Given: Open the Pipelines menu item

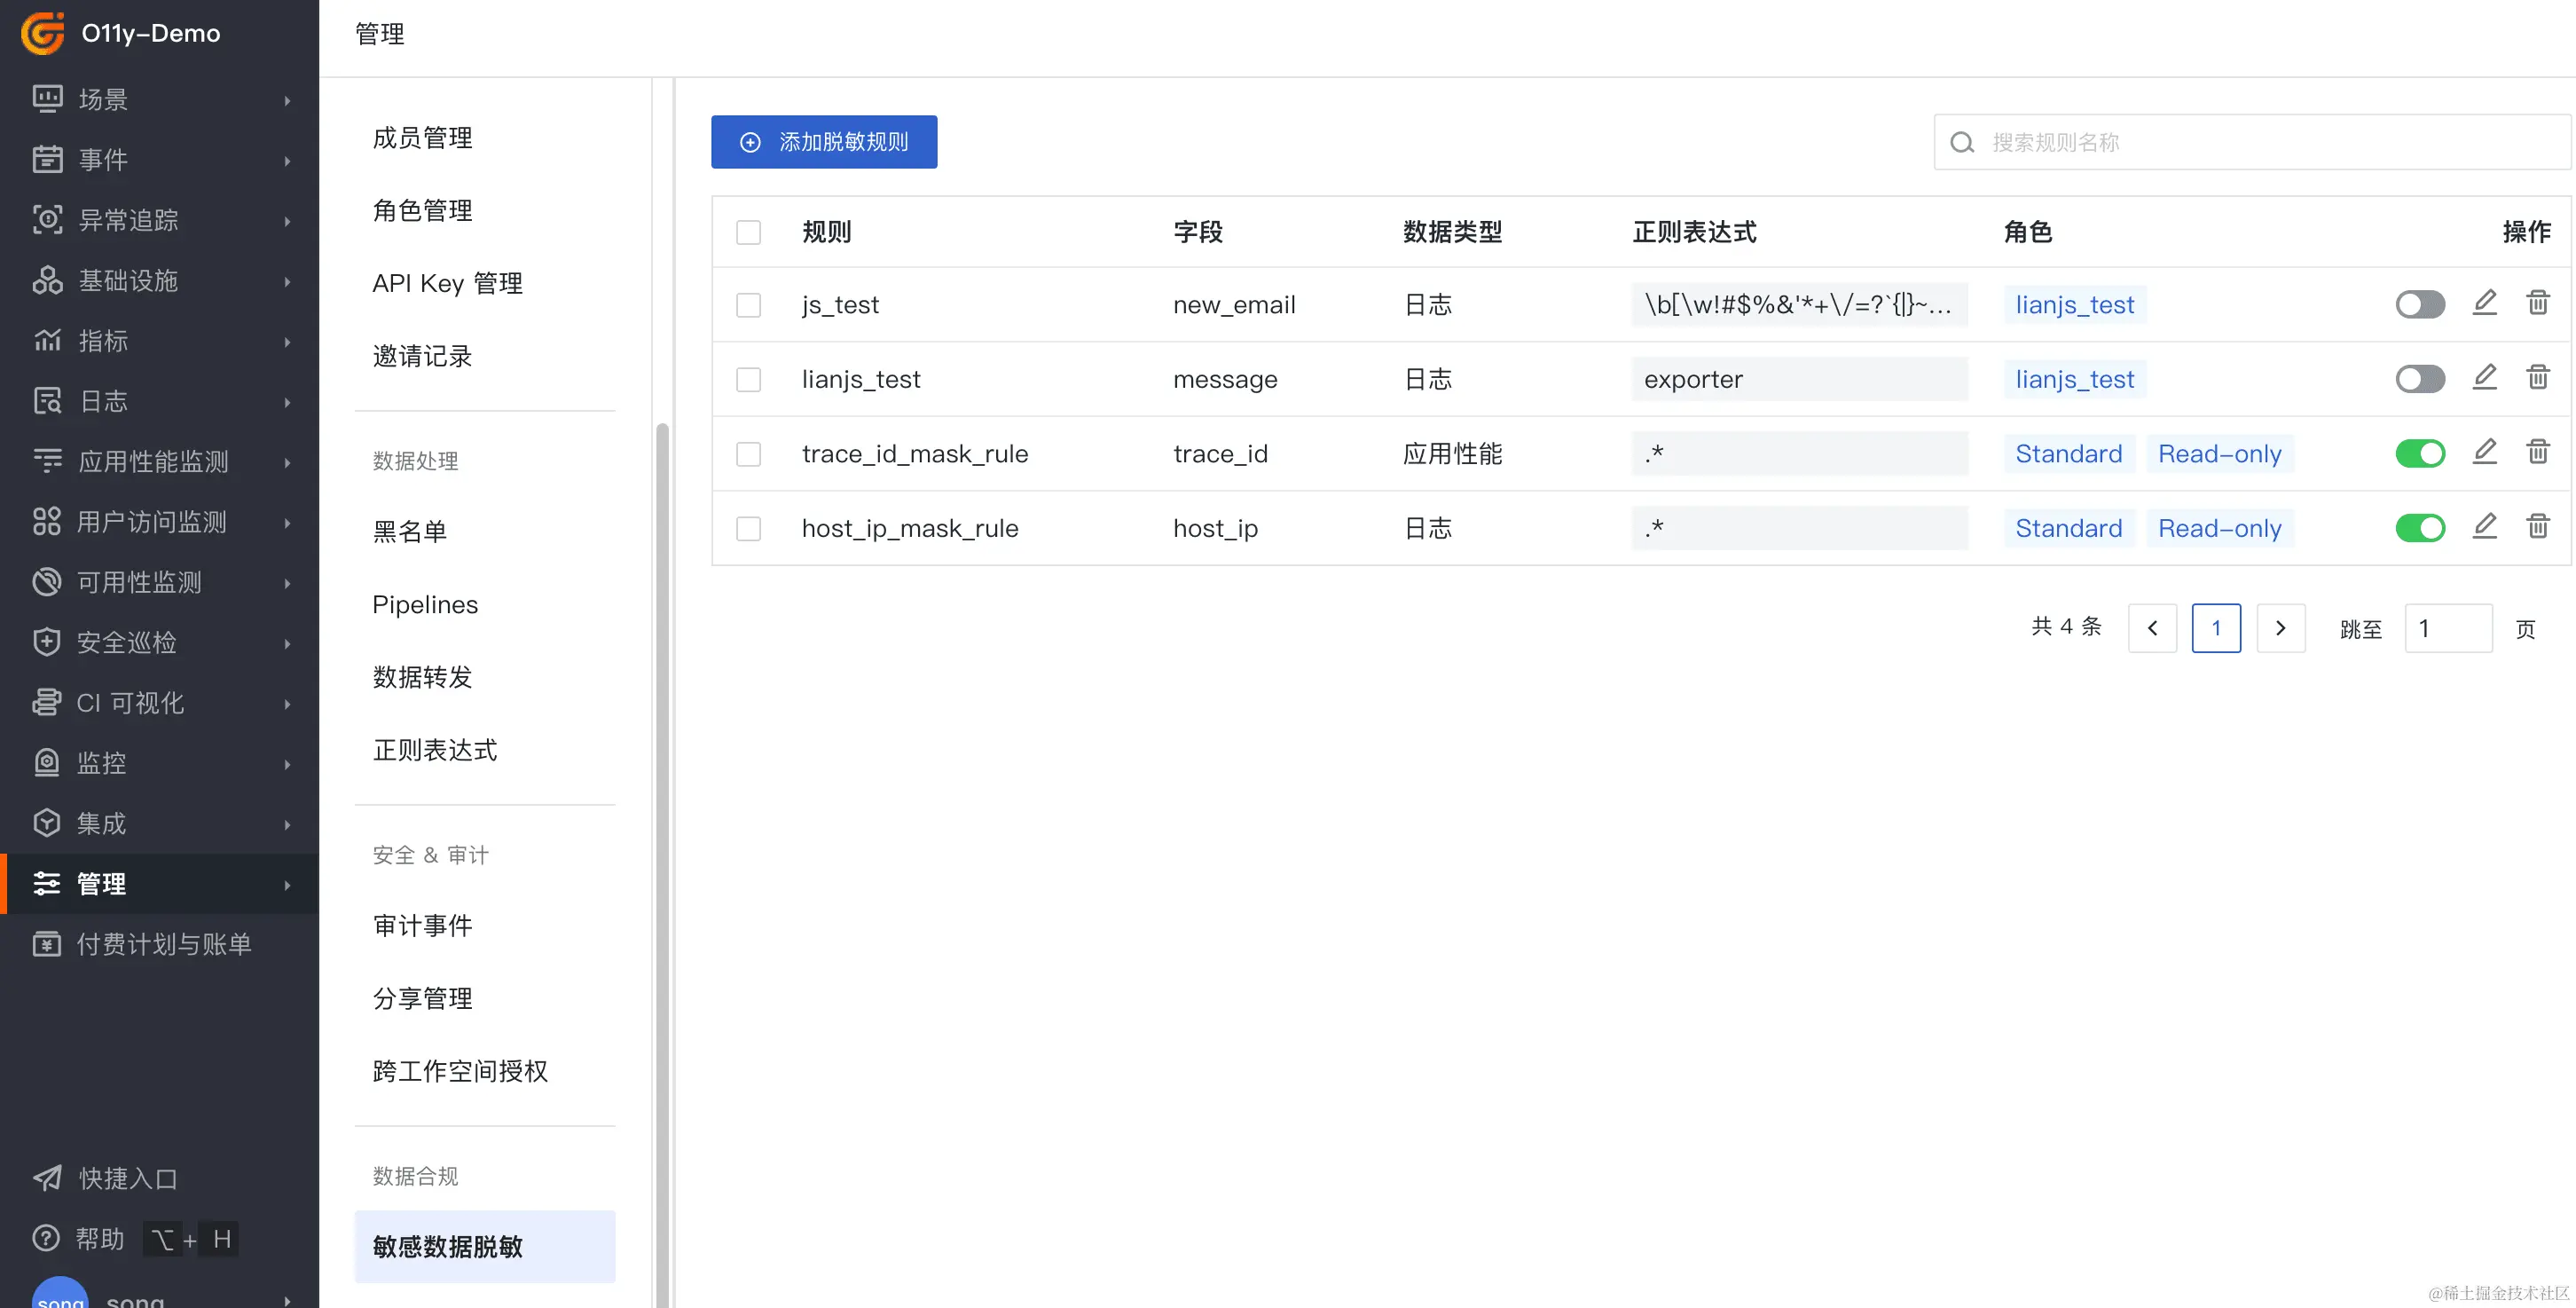Looking at the screenshot, I should [x=425, y=604].
